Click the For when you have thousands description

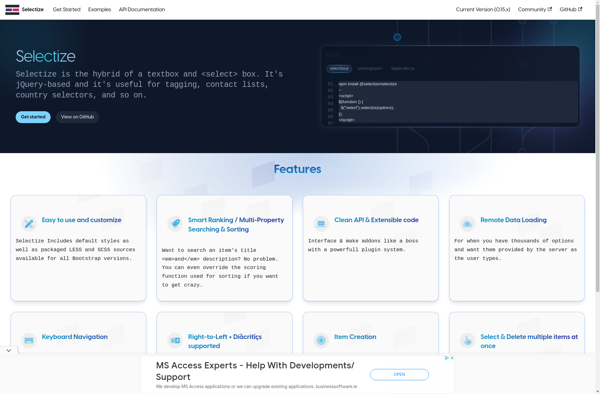pos(515,249)
